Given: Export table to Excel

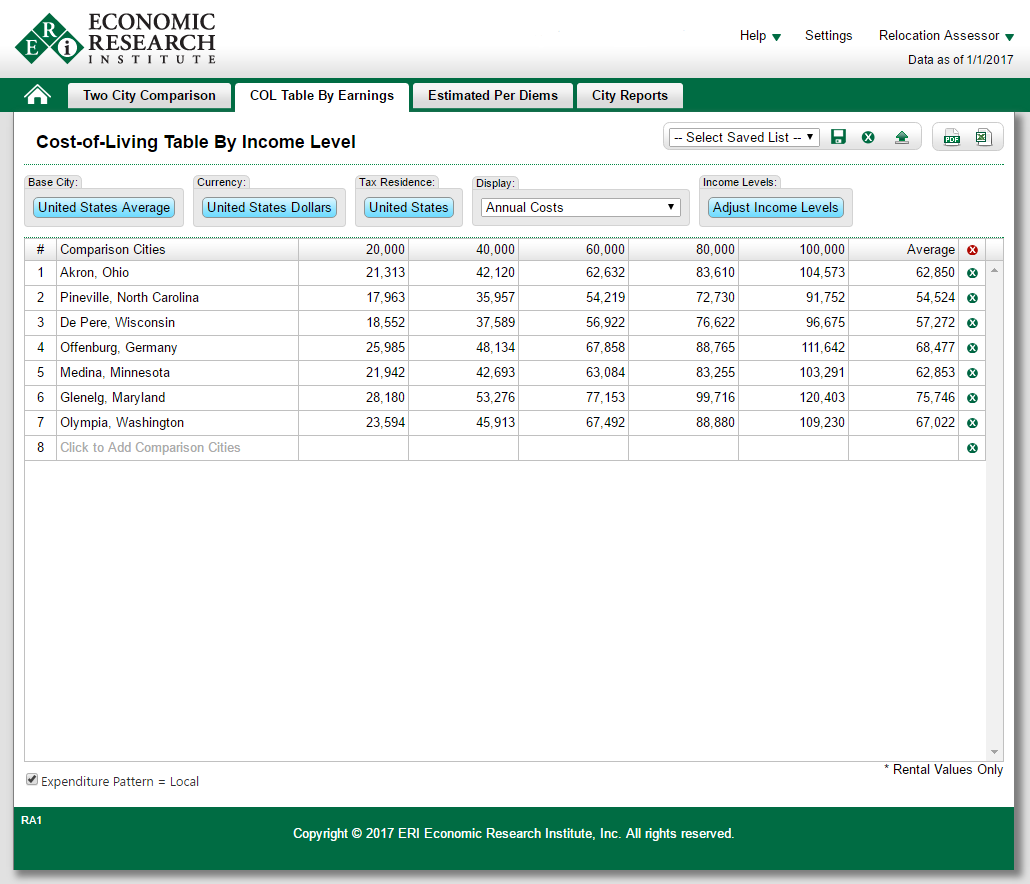Looking at the screenshot, I should 983,137.
